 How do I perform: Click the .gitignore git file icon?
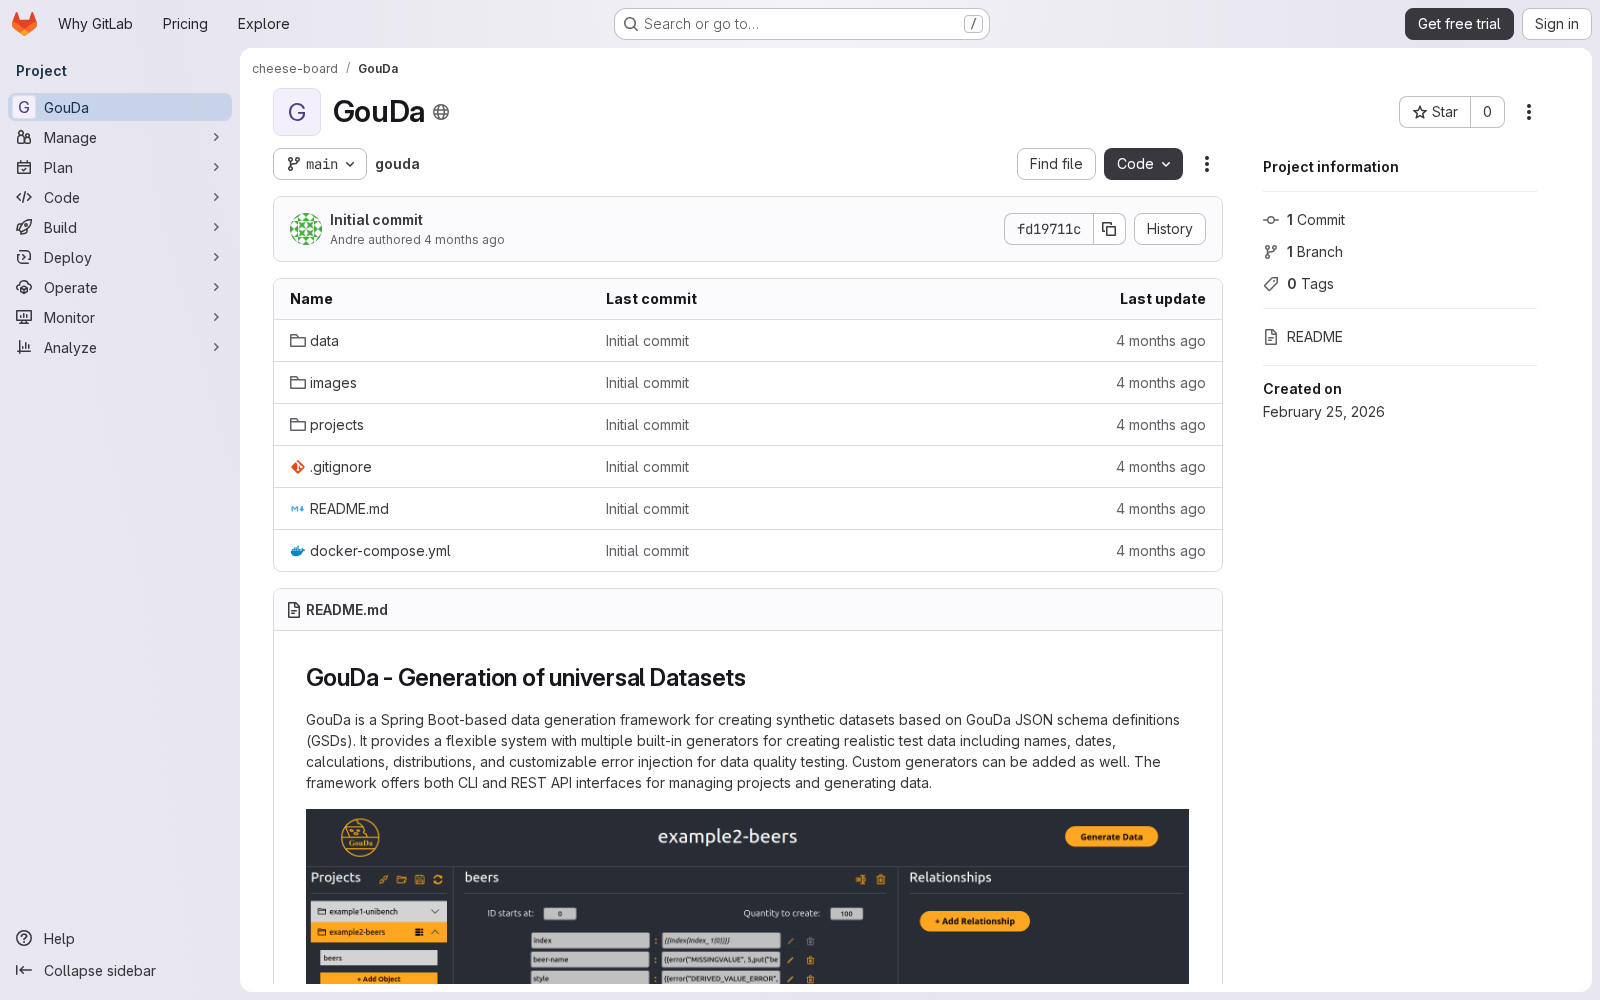[x=298, y=467]
